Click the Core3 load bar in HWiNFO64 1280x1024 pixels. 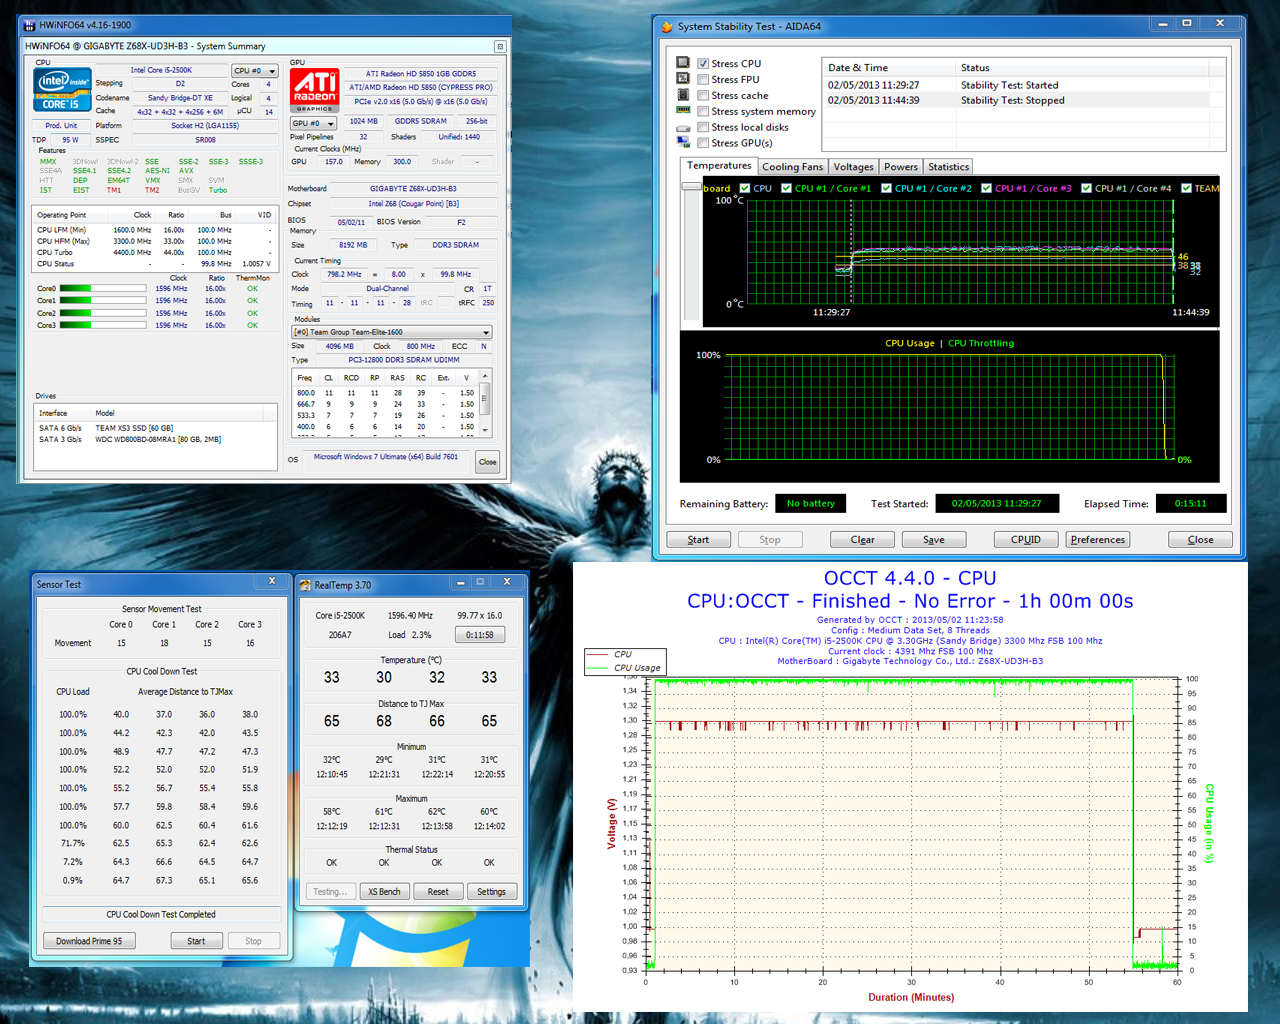coord(103,326)
